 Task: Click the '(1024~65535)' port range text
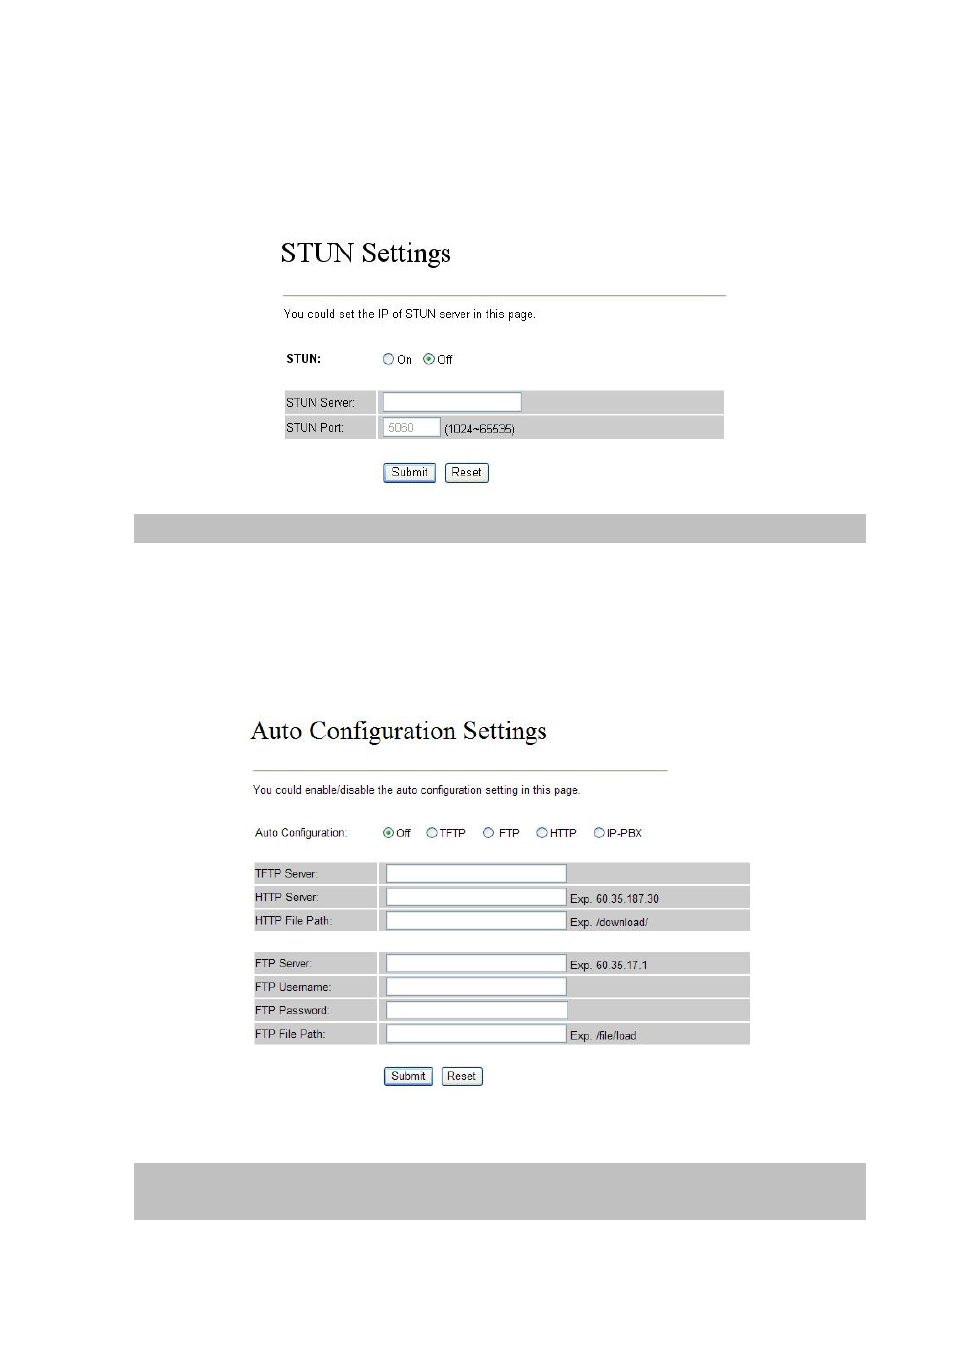click(479, 429)
